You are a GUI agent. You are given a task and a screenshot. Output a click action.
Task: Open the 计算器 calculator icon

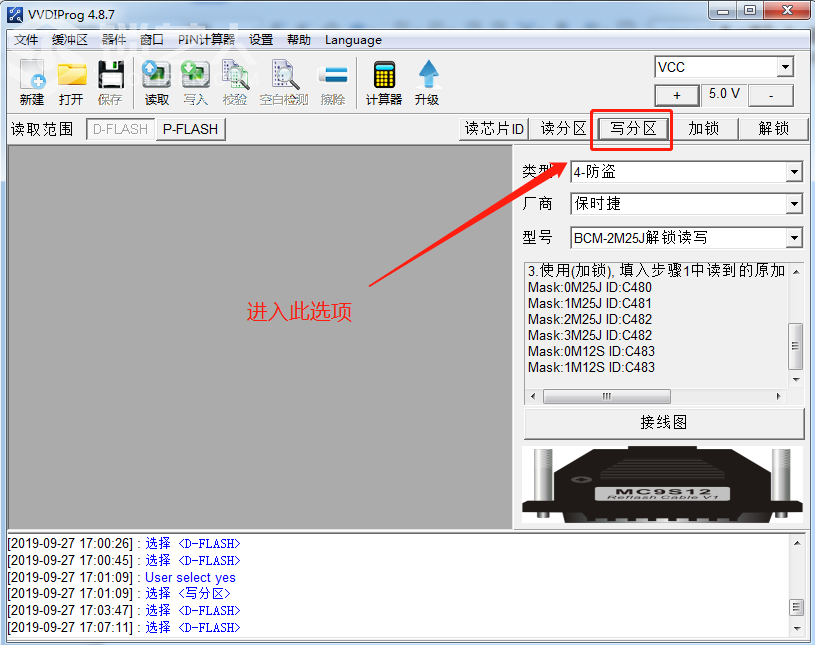(384, 82)
